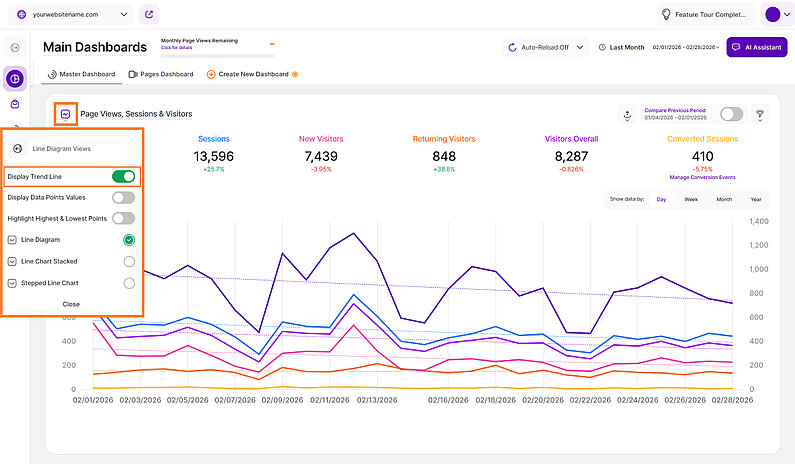Select the Line Chart Stacked radio button

pos(129,261)
